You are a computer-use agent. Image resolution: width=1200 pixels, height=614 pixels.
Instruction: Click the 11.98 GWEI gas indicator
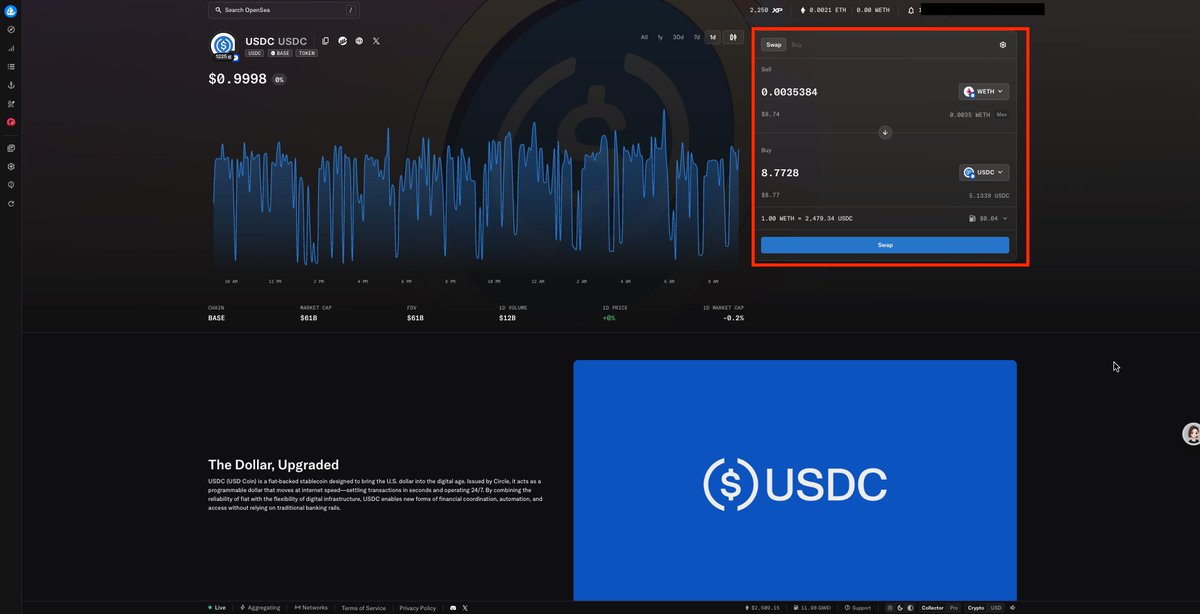point(812,608)
